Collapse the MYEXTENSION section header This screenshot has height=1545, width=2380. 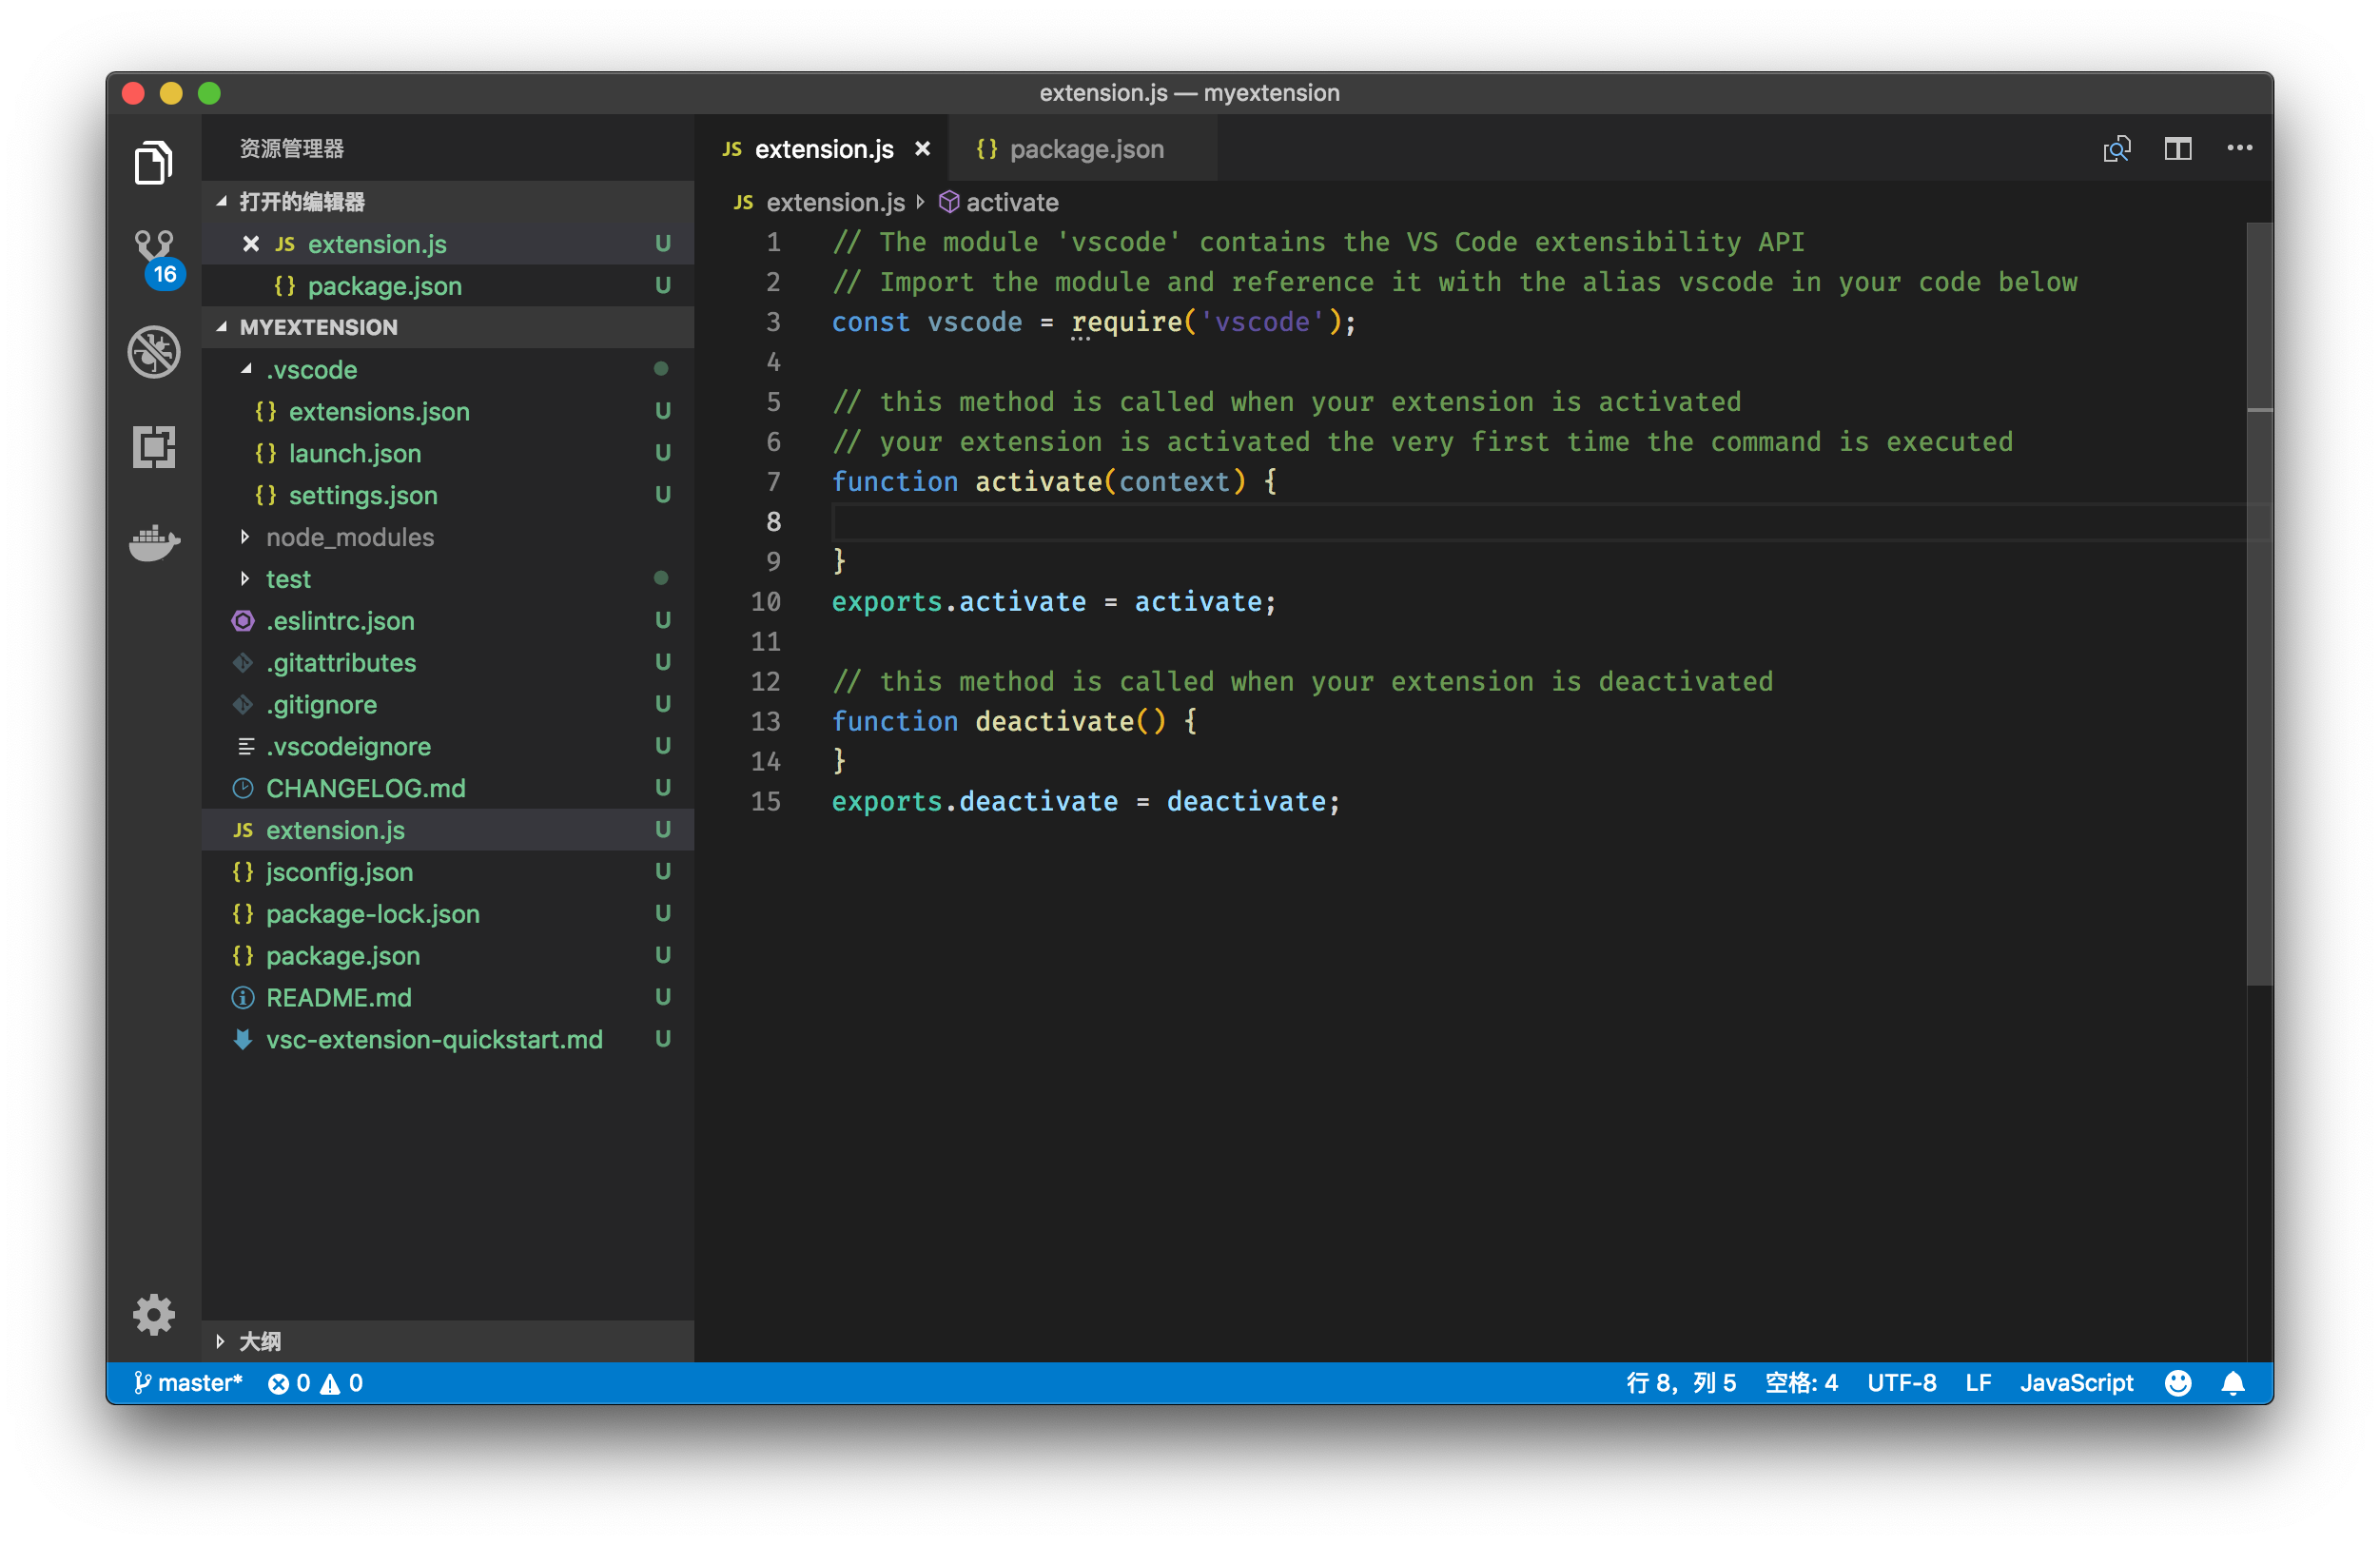318,327
